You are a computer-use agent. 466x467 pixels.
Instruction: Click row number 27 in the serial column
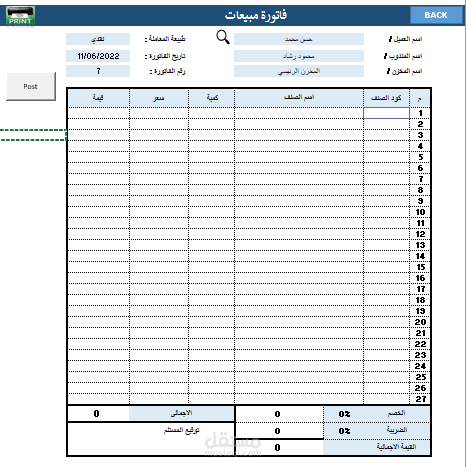420,399
